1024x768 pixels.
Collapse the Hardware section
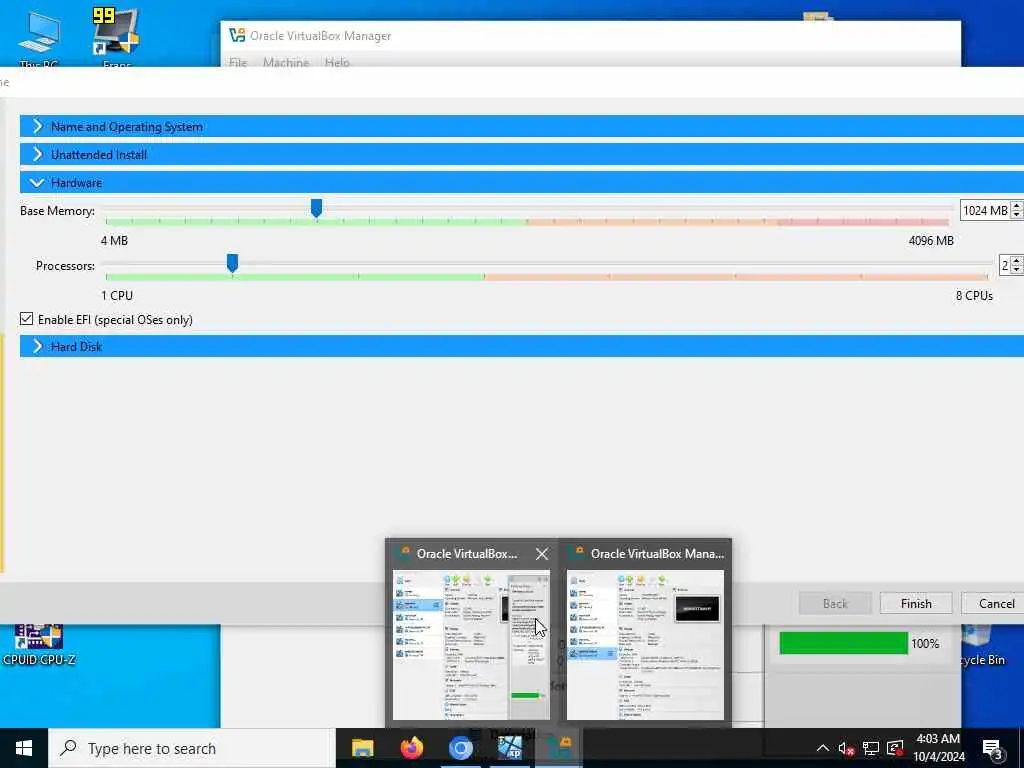(521, 183)
